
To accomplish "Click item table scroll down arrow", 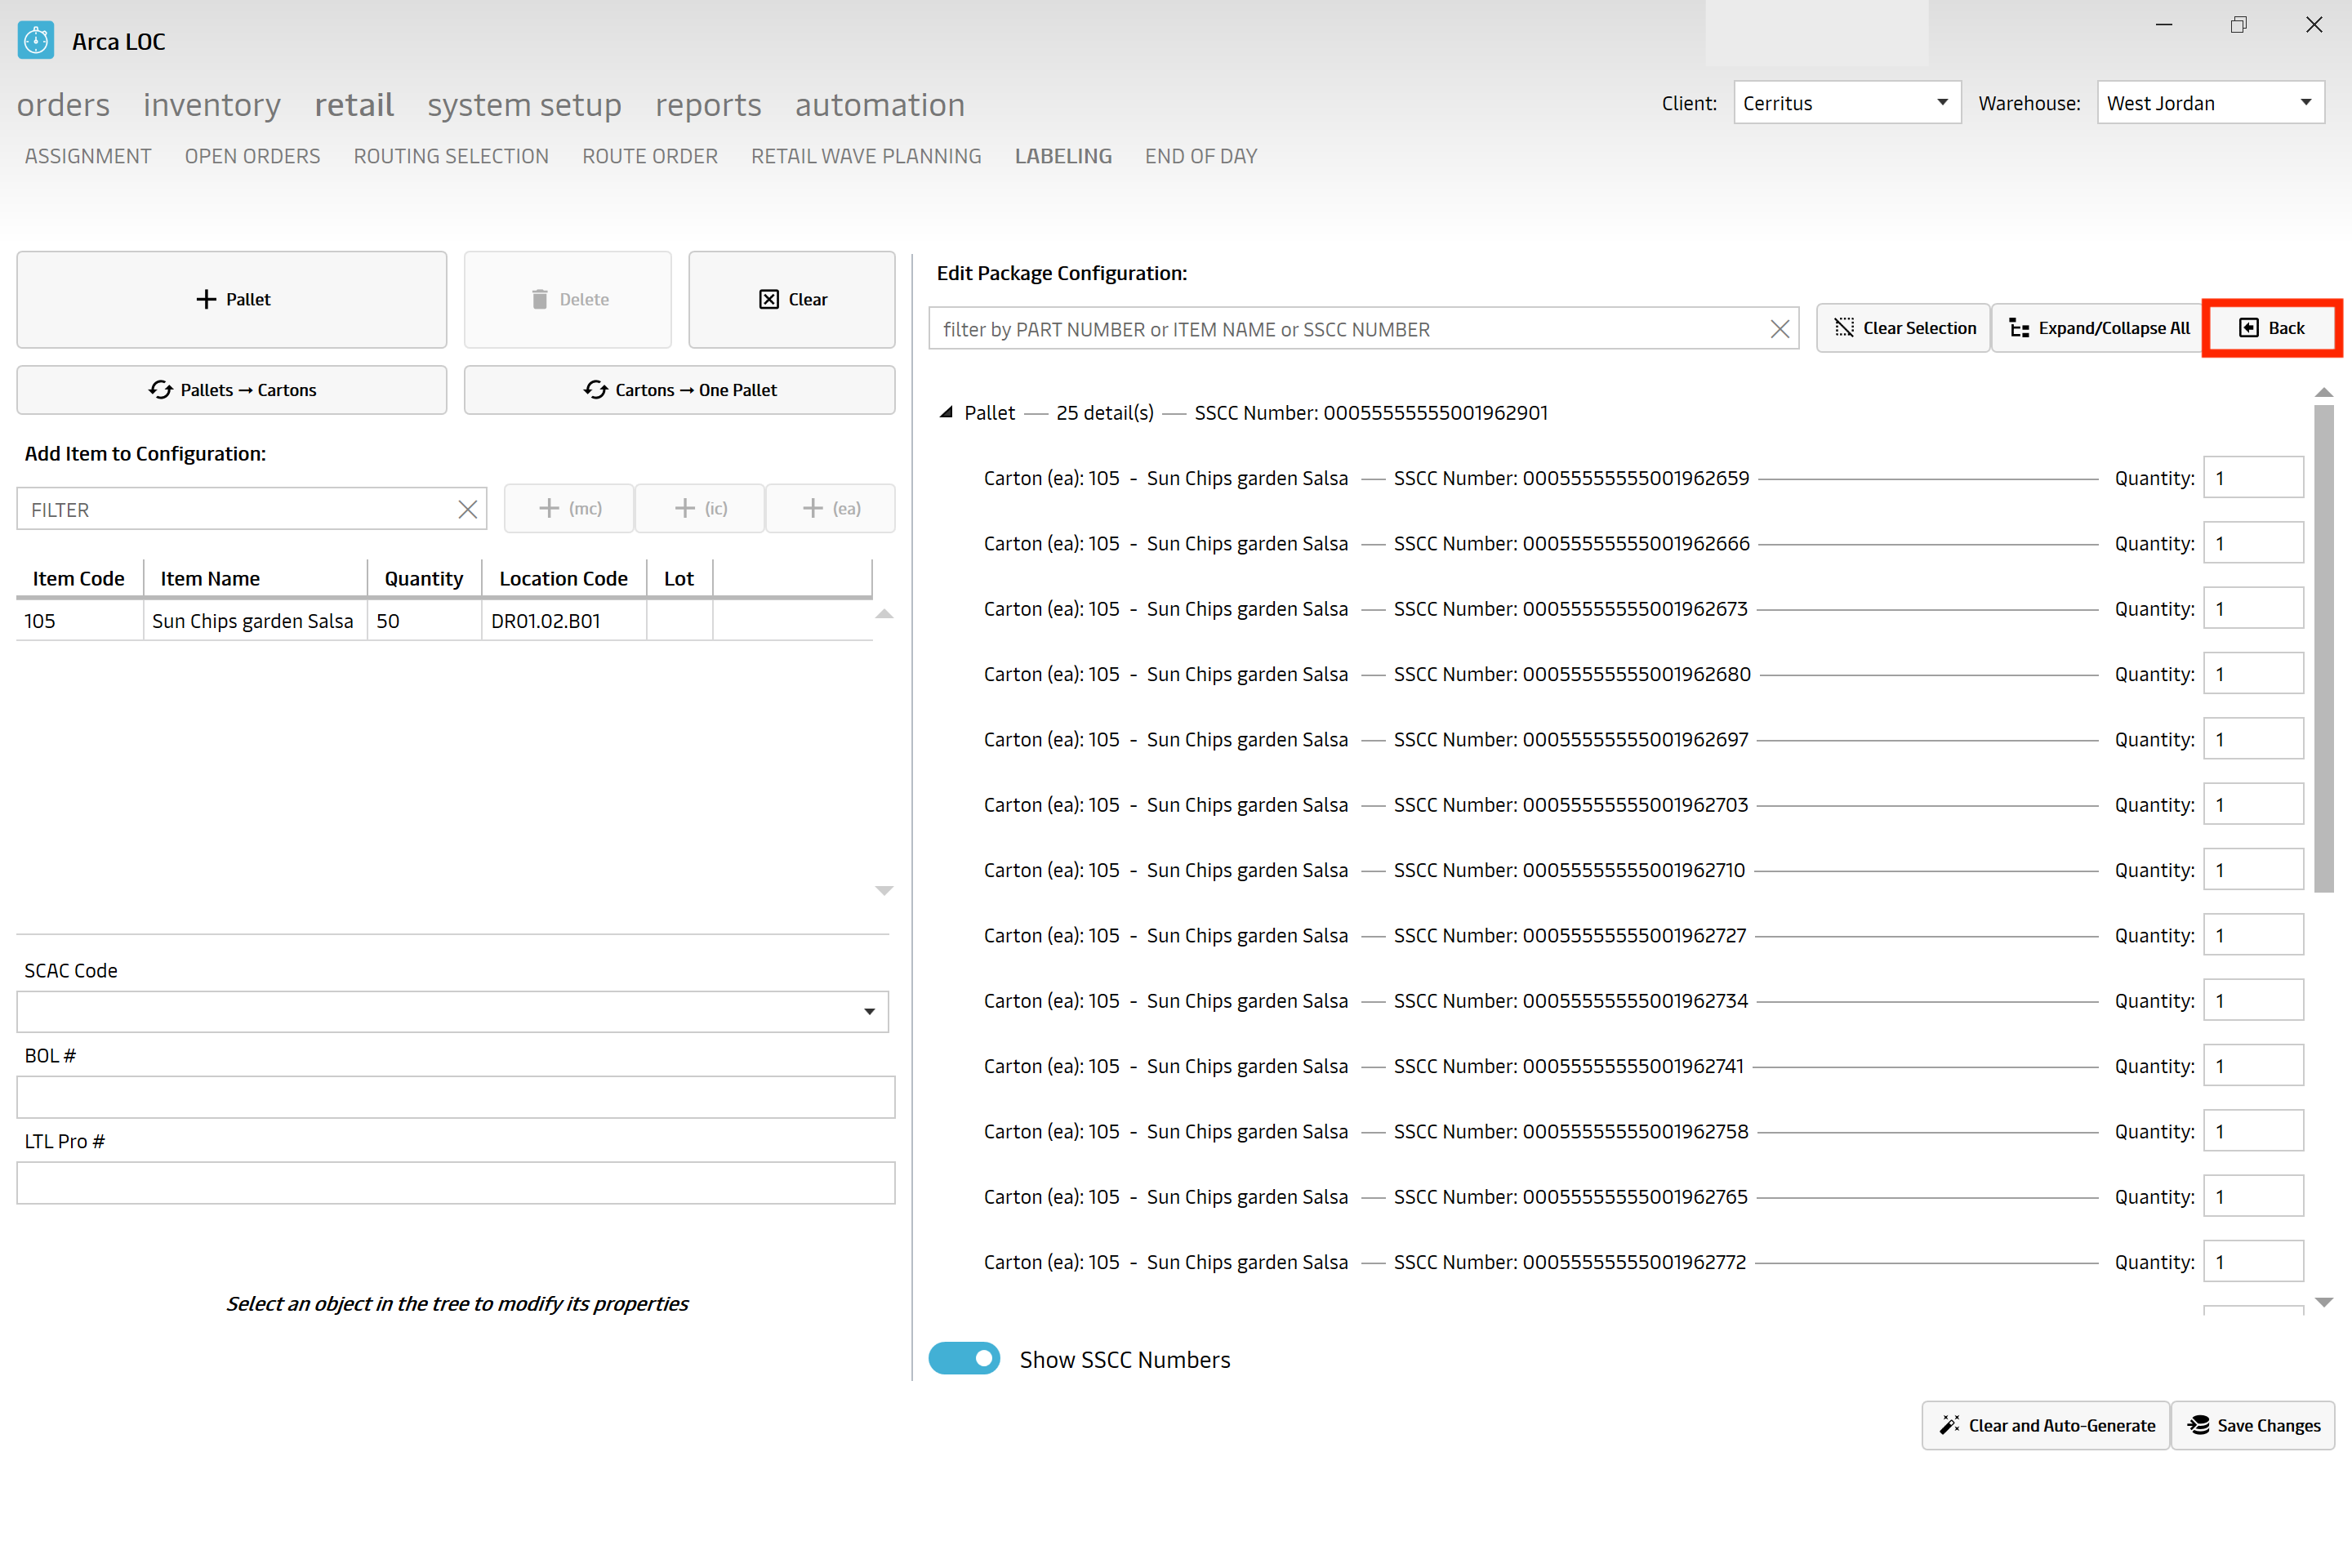I will (884, 890).
